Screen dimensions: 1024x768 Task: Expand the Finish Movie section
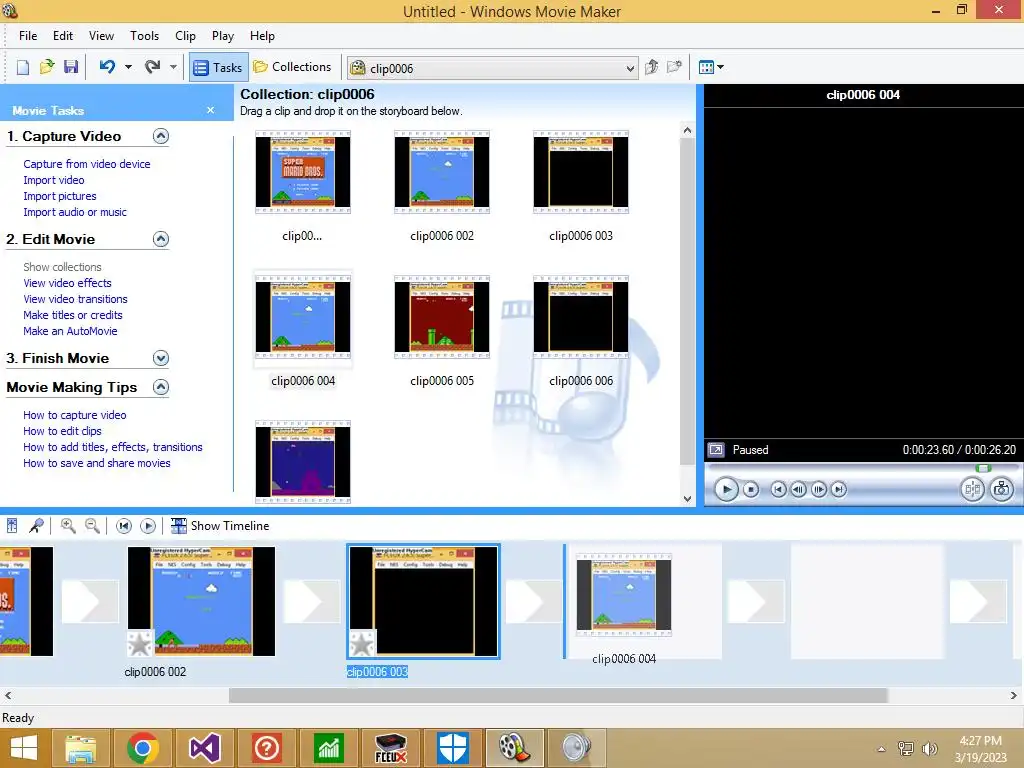(161, 358)
